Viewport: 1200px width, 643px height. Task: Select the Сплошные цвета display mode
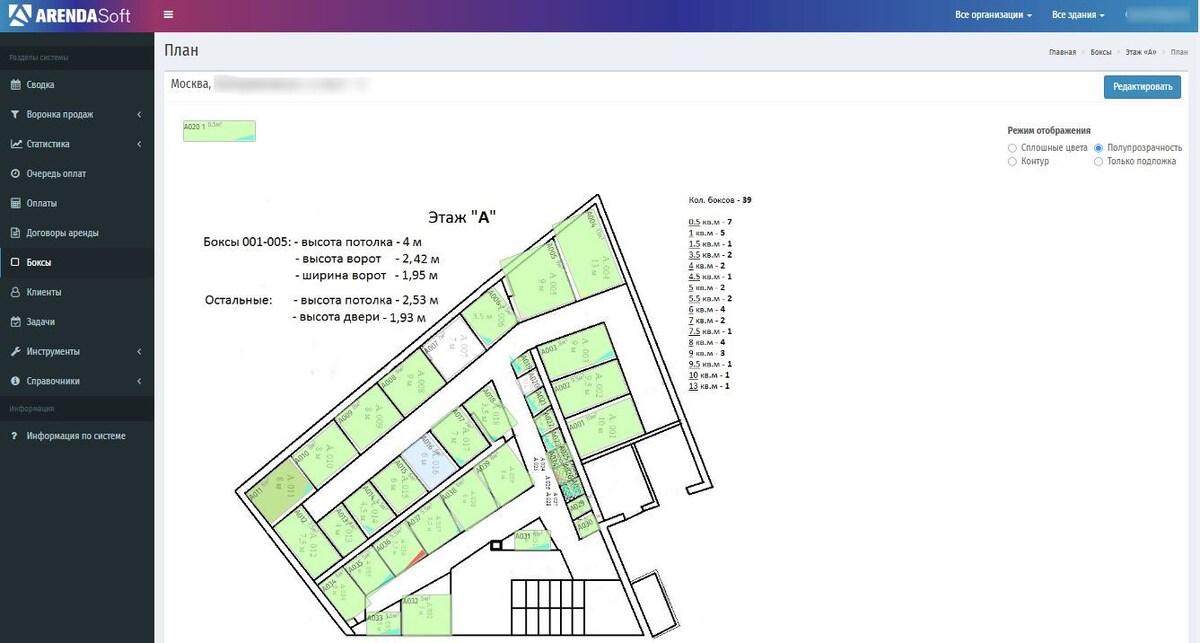1012,147
